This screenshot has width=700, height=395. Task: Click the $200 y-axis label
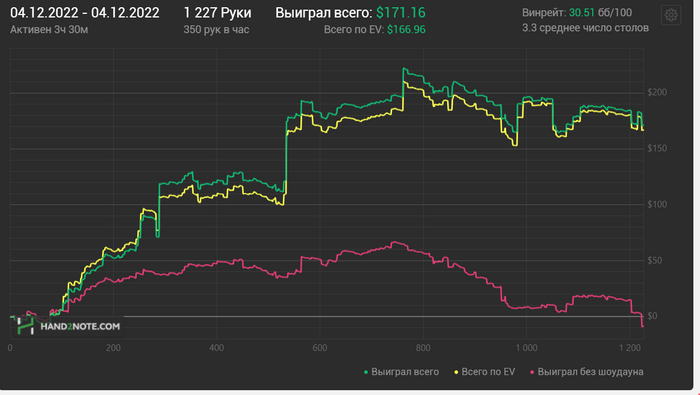tap(658, 92)
